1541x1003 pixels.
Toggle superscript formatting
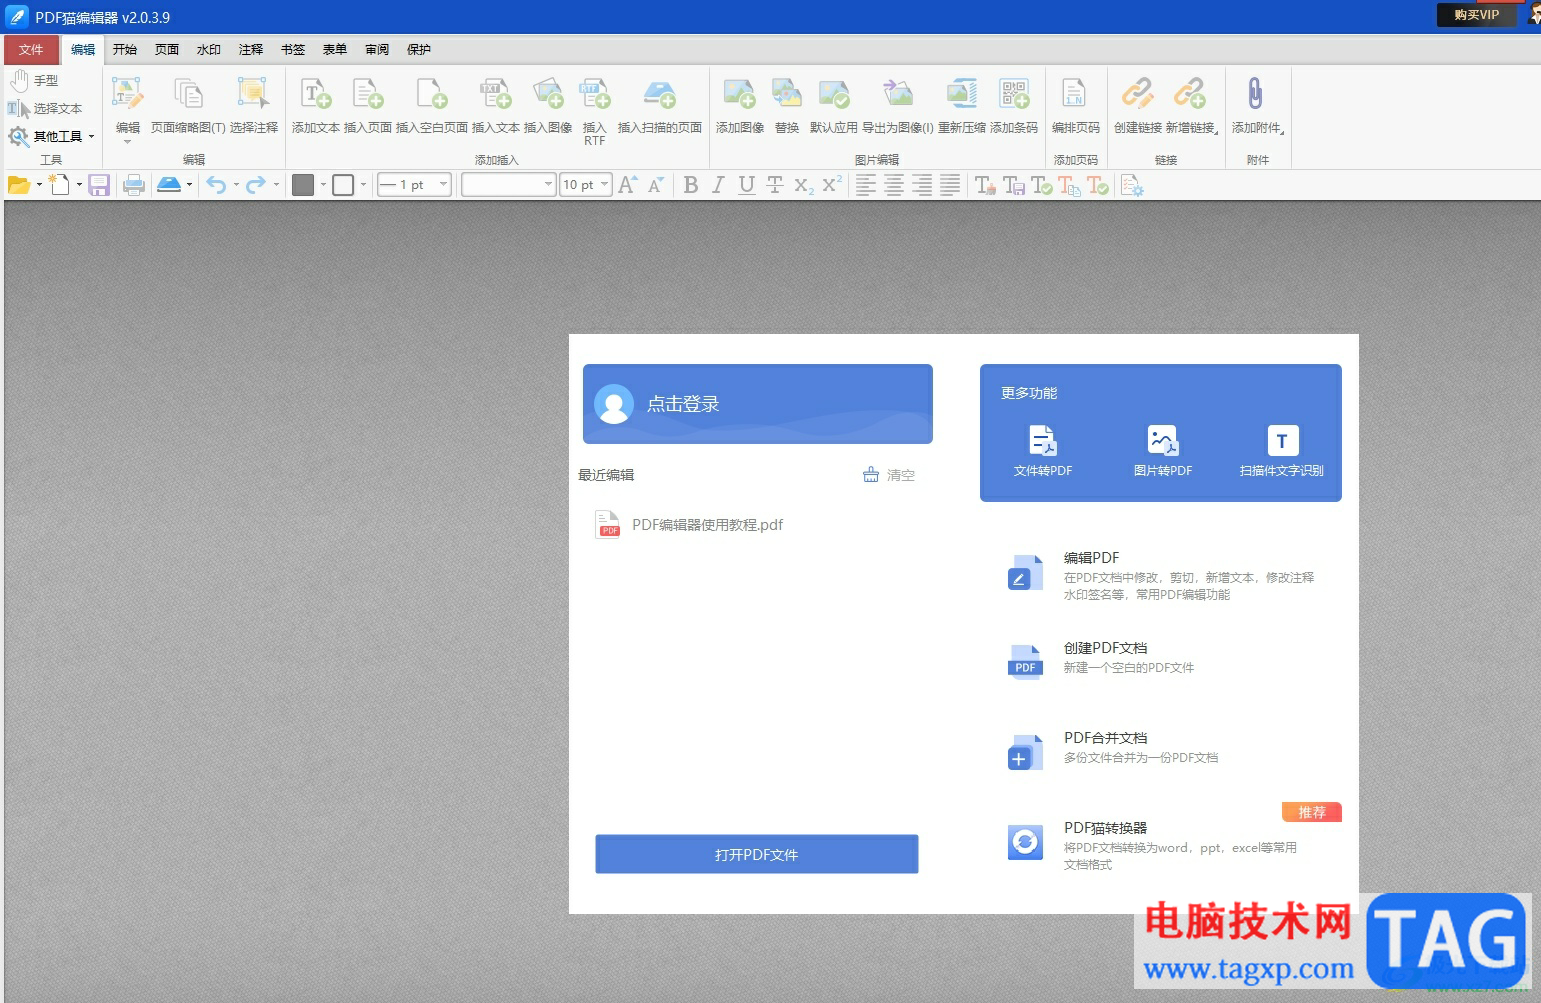click(831, 185)
